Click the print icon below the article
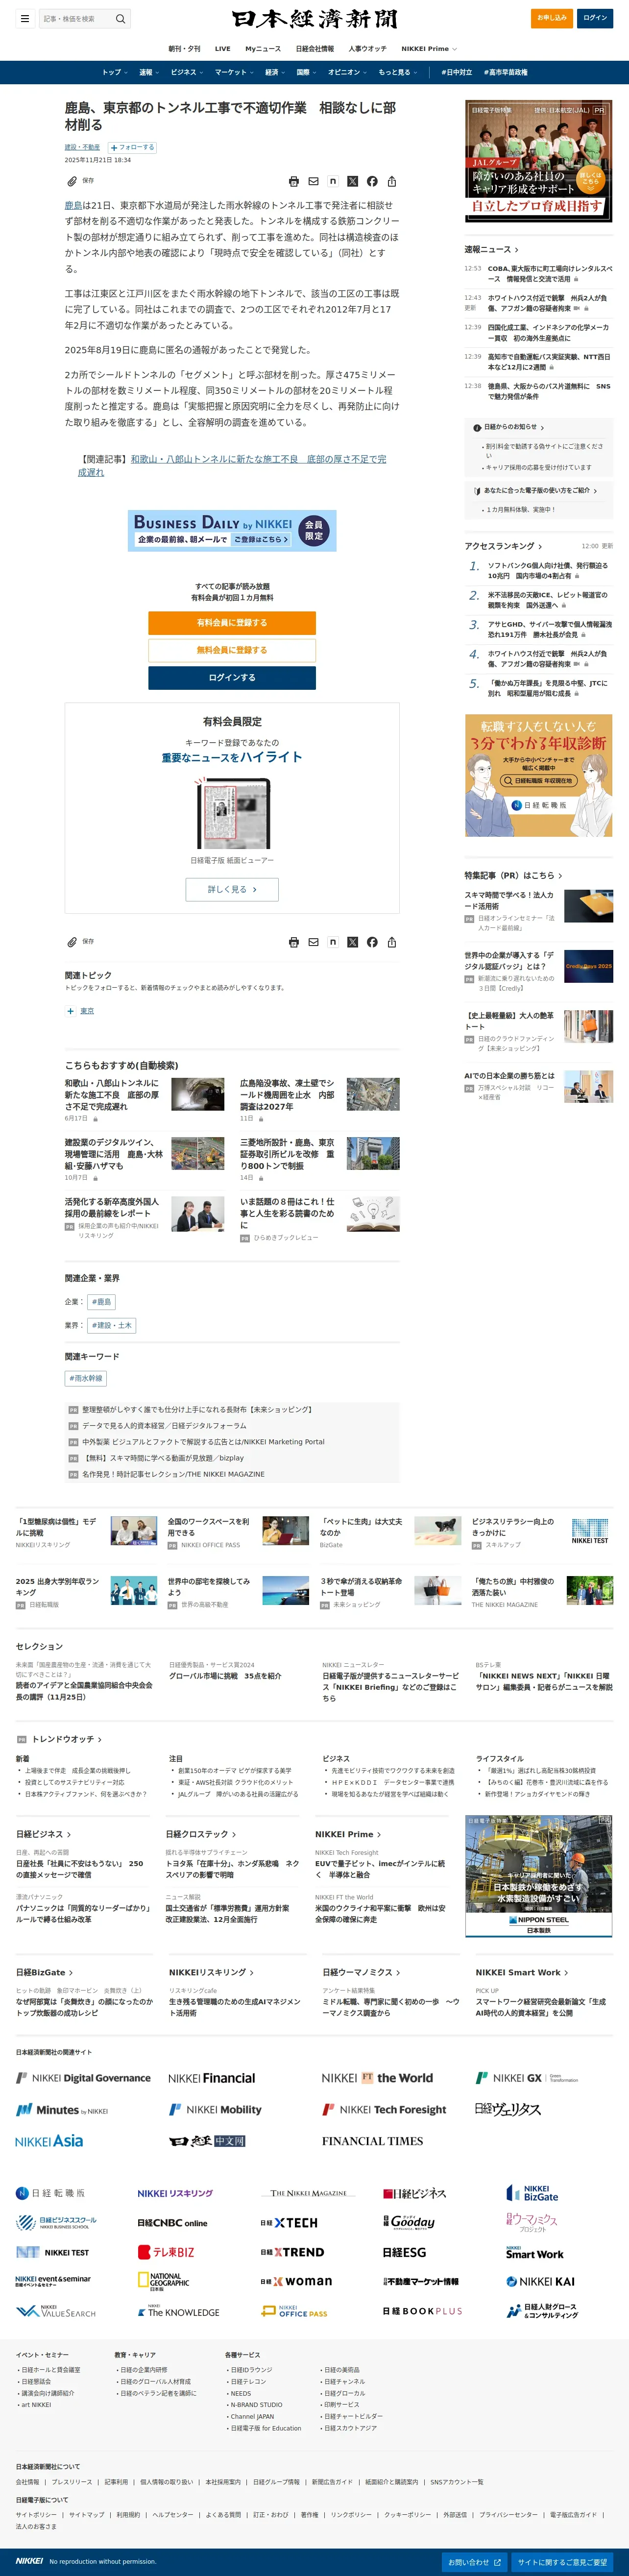The height and width of the screenshot is (2576, 629). [293, 942]
